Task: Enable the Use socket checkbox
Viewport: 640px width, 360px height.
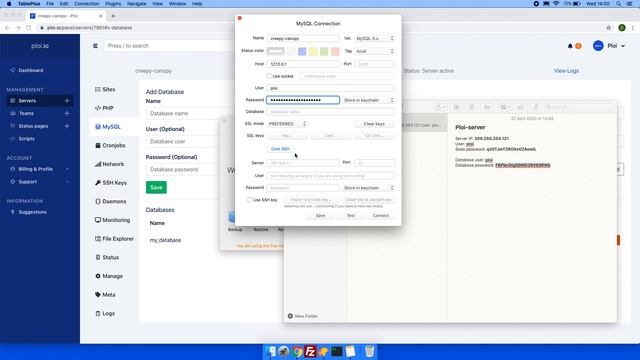Action: click(269, 76)
